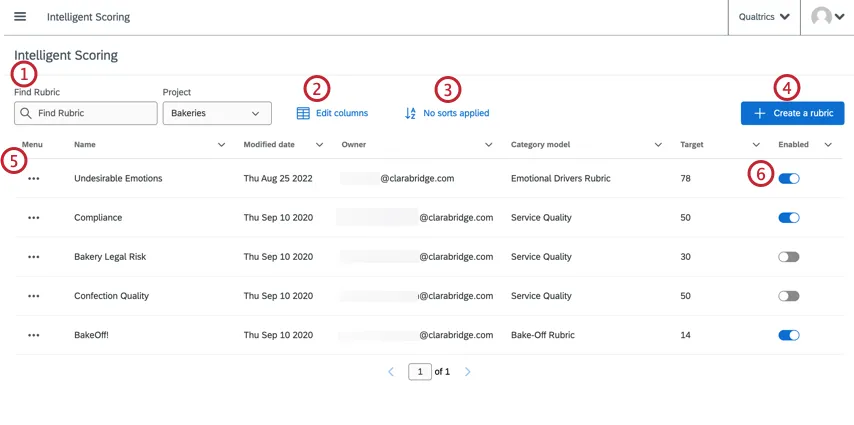Click the Create a rubric button
The height and width of the screenshot is (425, 854).
[792, 113]
